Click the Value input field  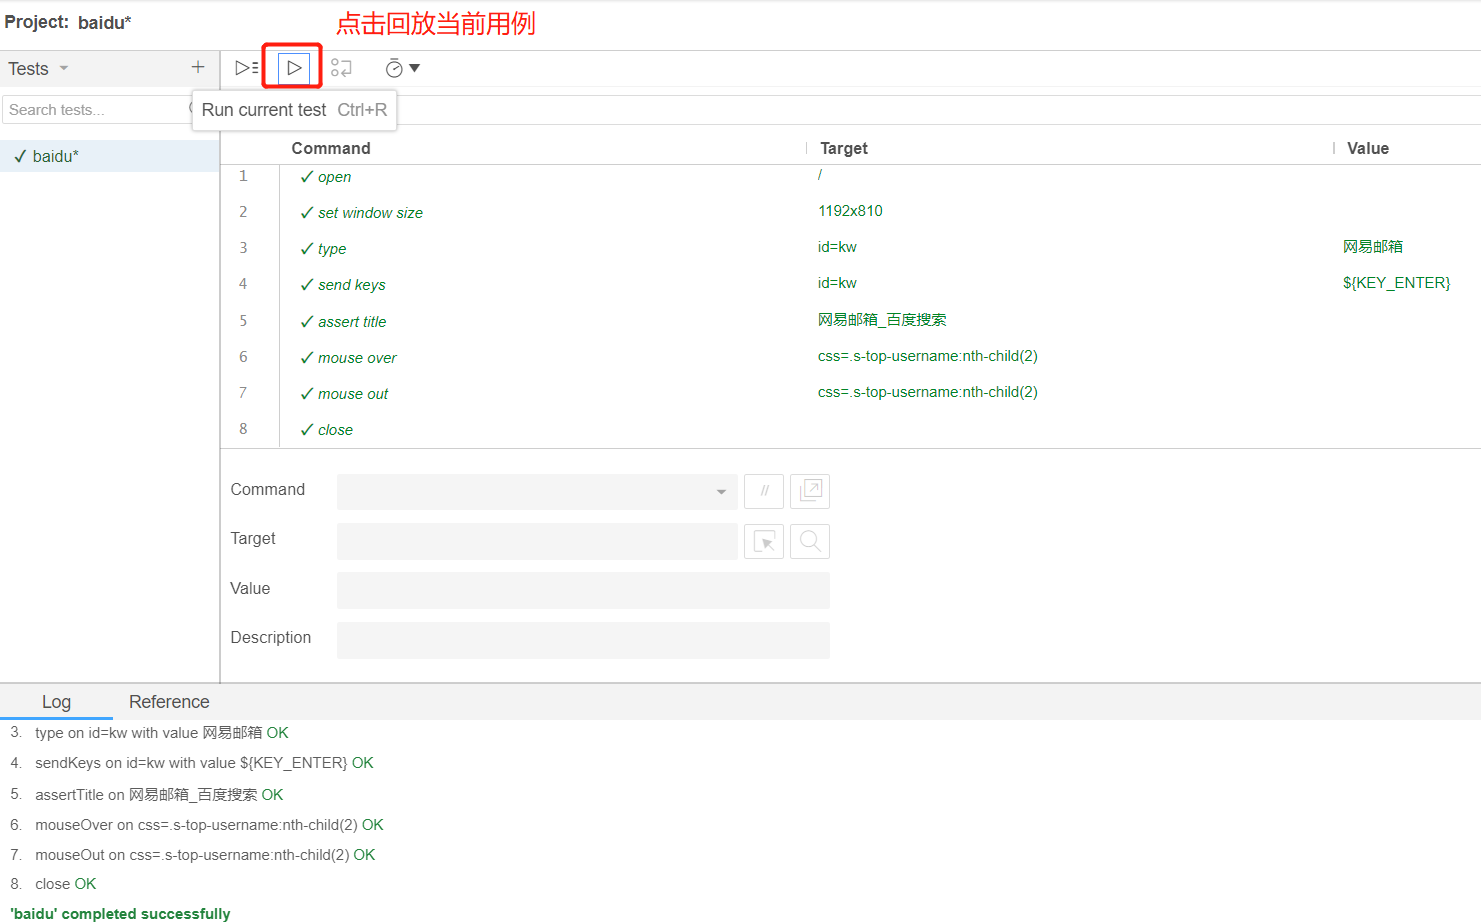582,590
